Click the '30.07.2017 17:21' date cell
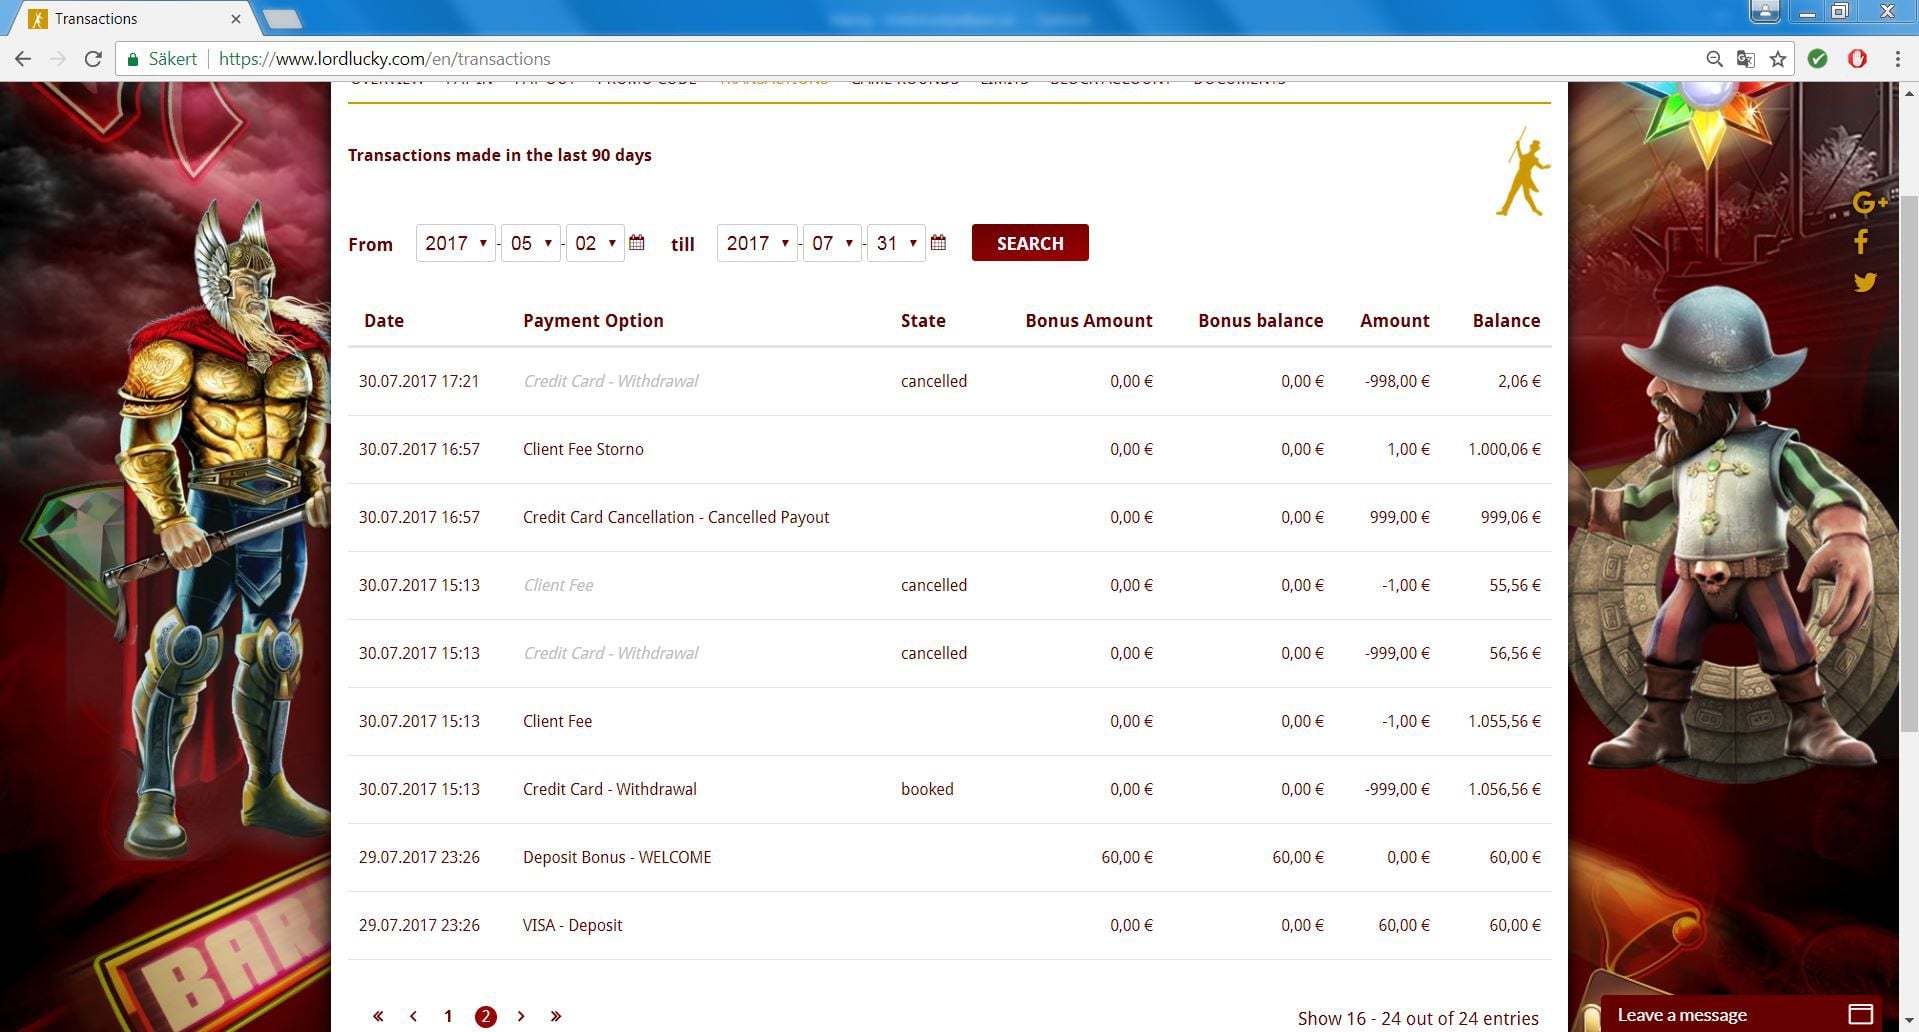 tap(419, 381)
